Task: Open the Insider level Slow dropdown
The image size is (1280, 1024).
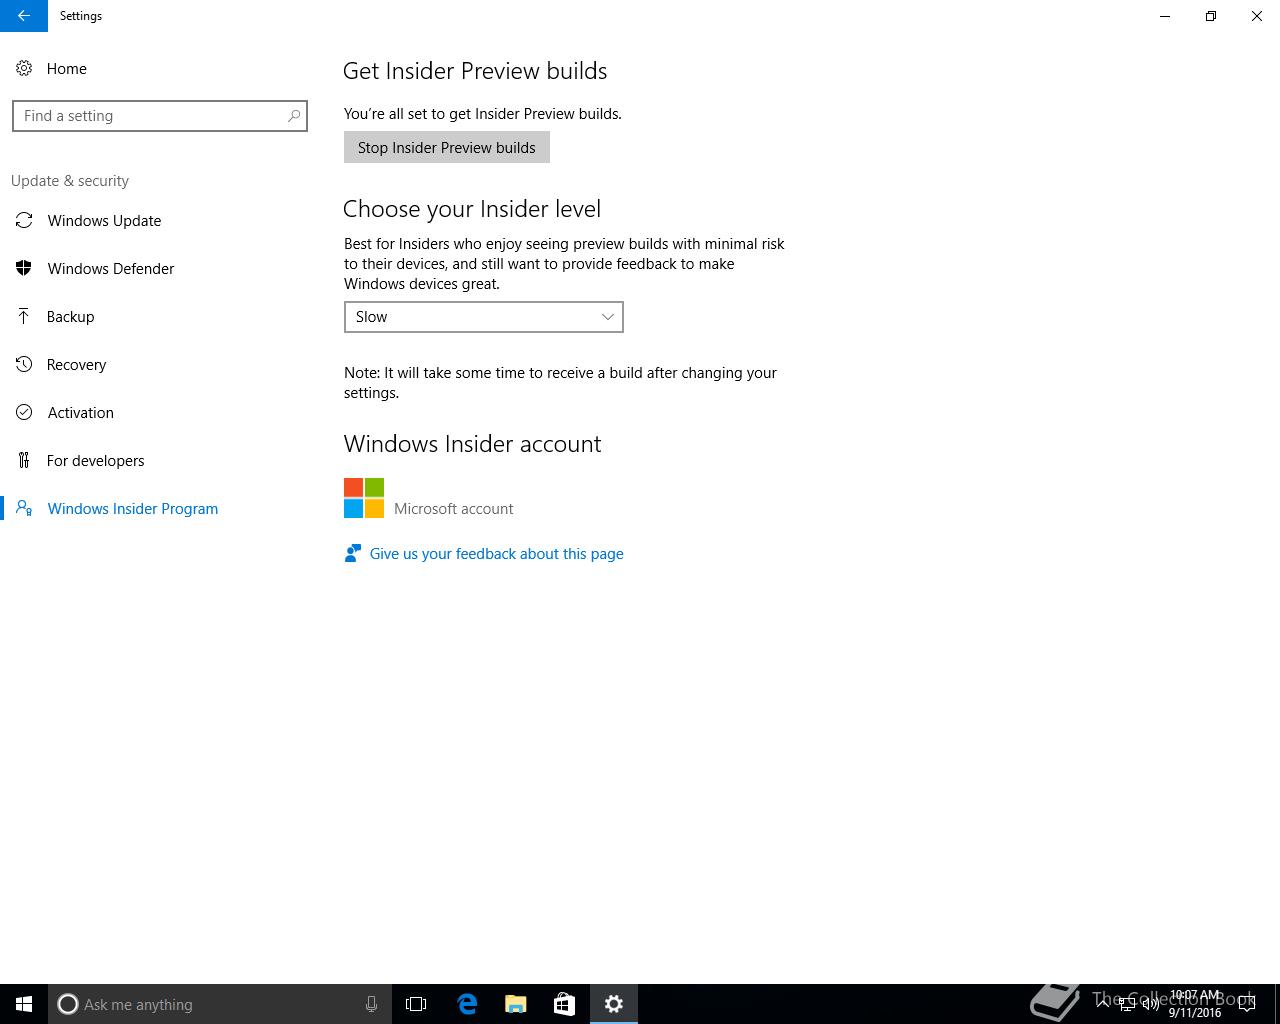Action: (x=484, y=317)
